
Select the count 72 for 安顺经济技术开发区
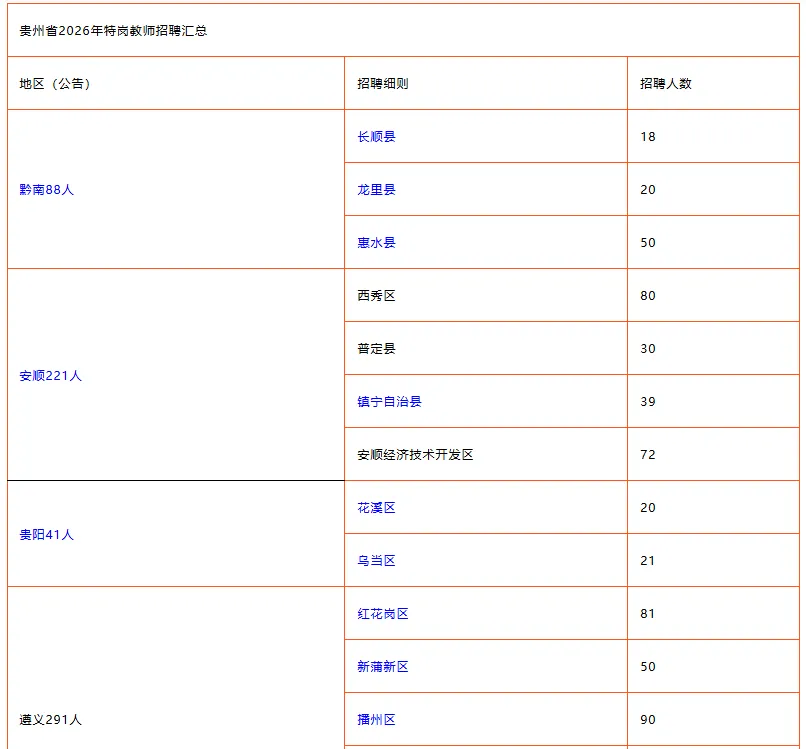[648, 454]
